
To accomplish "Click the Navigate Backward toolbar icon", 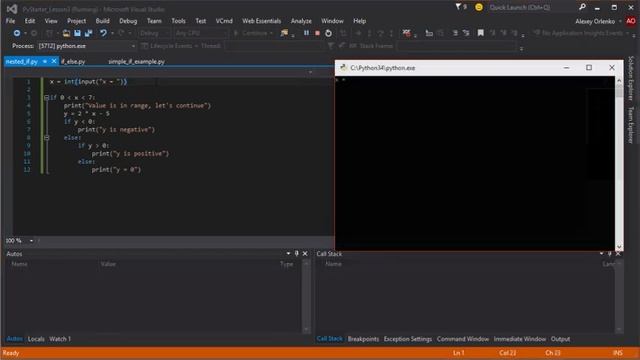I will point(16,33).
